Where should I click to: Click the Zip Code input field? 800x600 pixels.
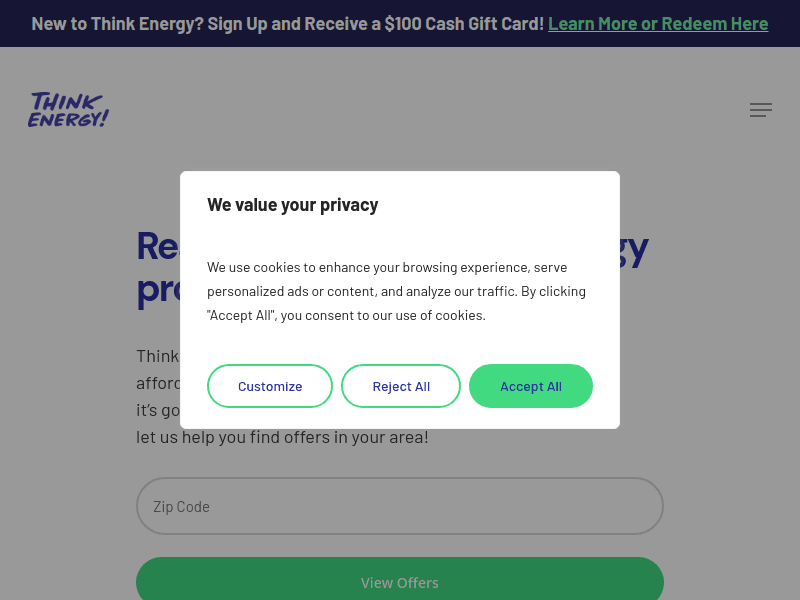coord(400,506)
